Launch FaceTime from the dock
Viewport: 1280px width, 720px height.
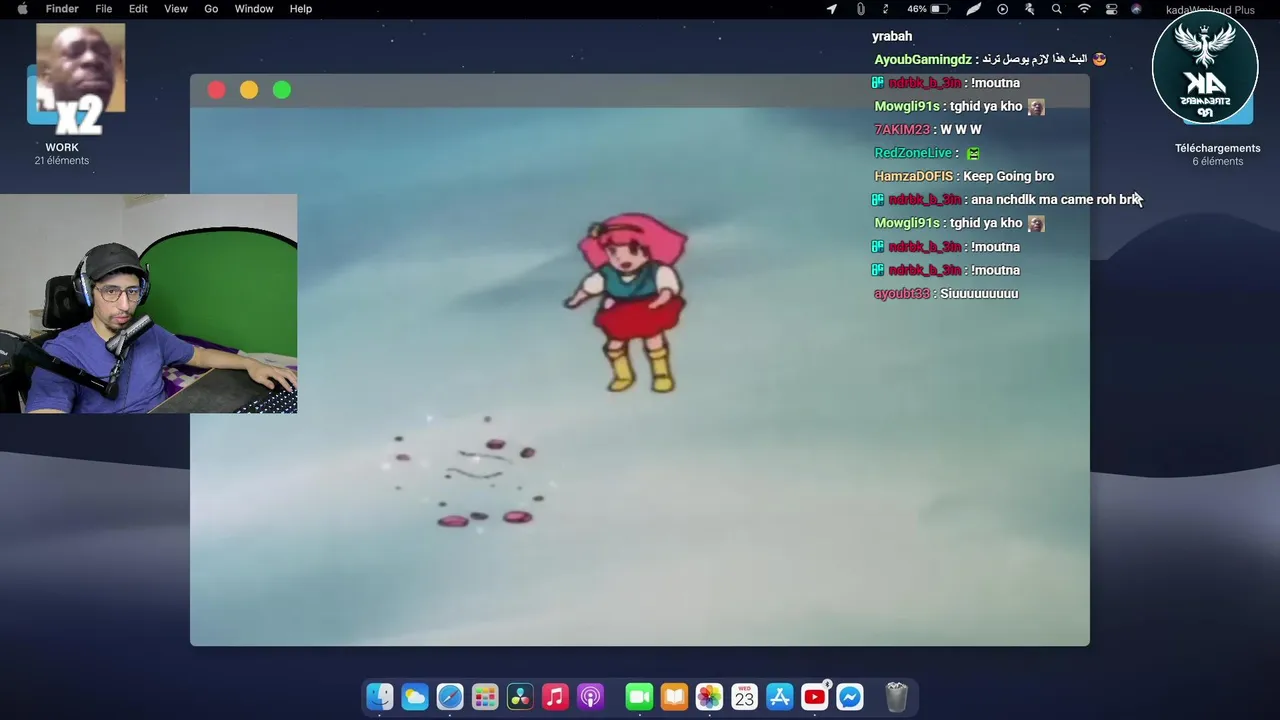click(x=639, y=696)
